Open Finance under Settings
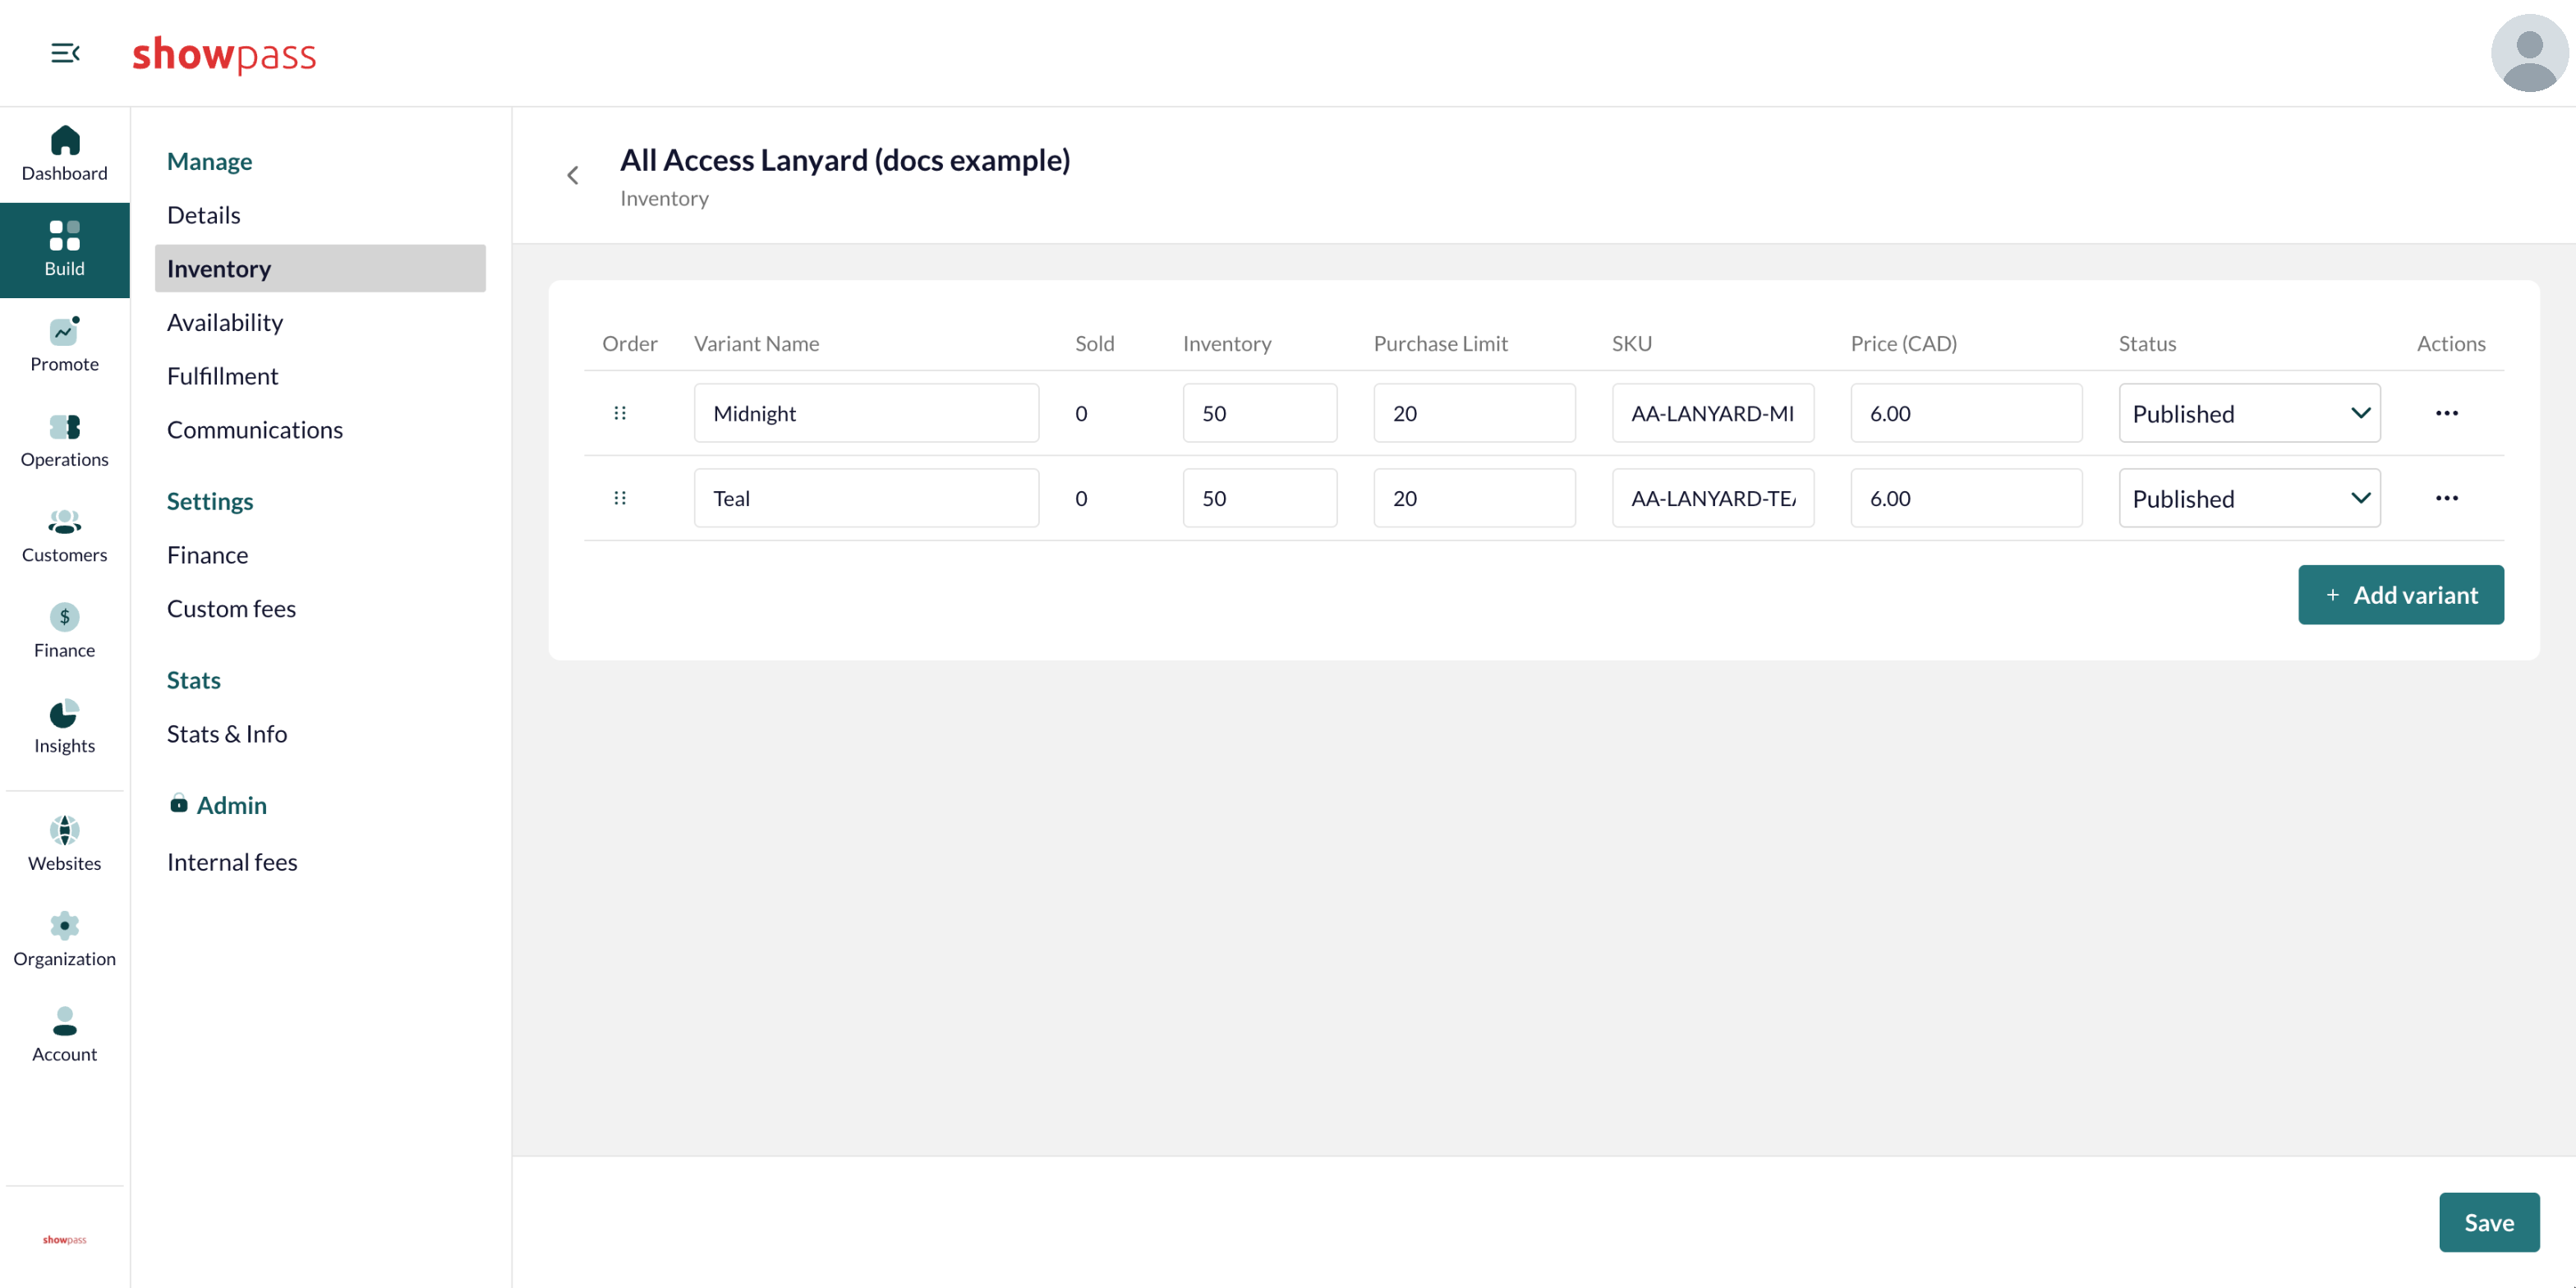The width and height of the screenshot is (2576, 1288). [x=320, y=555]
